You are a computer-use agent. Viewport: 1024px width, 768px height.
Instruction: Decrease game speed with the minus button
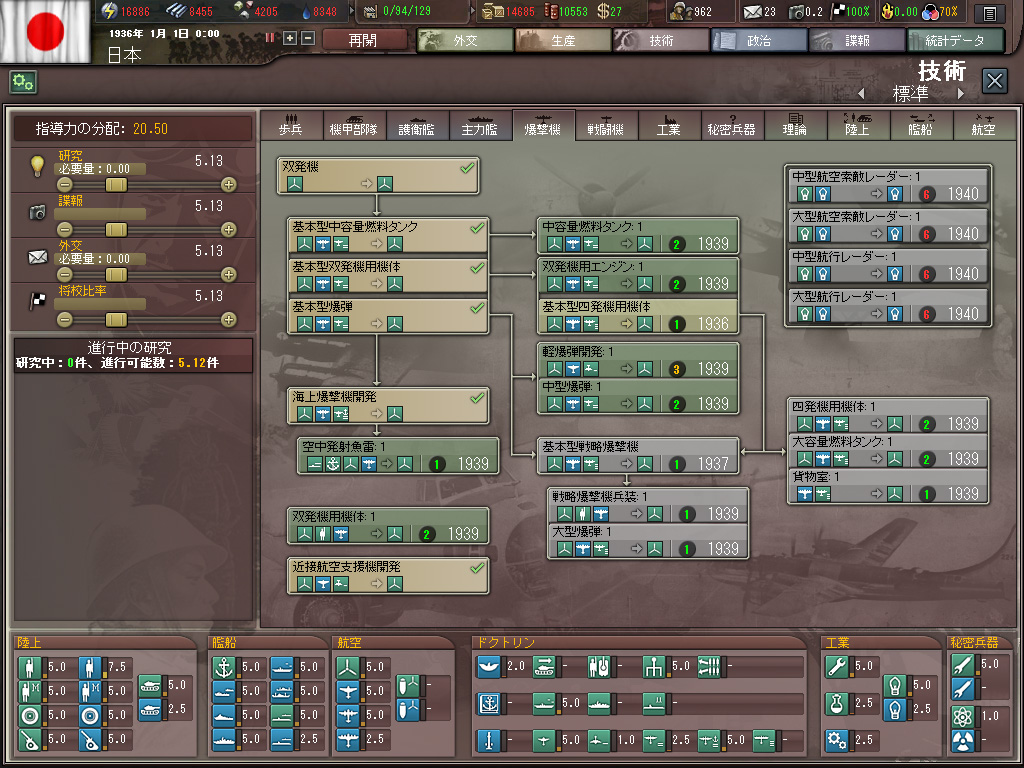point(307,38)
